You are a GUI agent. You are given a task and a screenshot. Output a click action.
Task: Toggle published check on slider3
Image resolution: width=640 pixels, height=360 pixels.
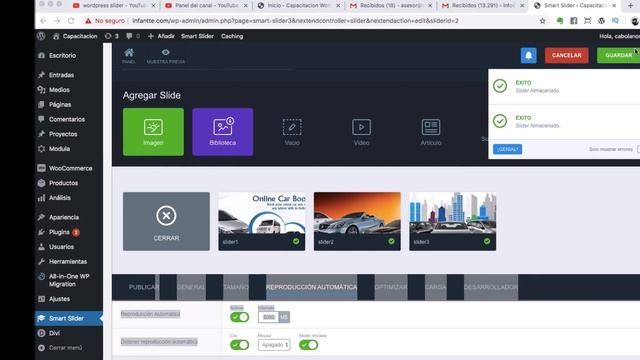click(487, 241)
